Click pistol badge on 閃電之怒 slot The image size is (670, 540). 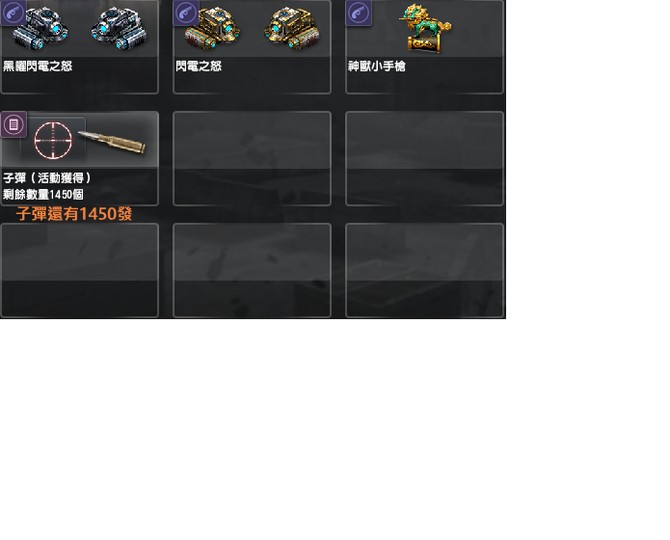[186, 12]
